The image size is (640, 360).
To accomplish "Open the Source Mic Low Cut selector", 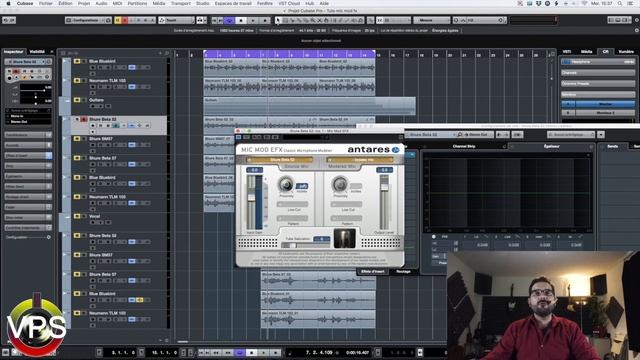I will click(x=293, y=204).
